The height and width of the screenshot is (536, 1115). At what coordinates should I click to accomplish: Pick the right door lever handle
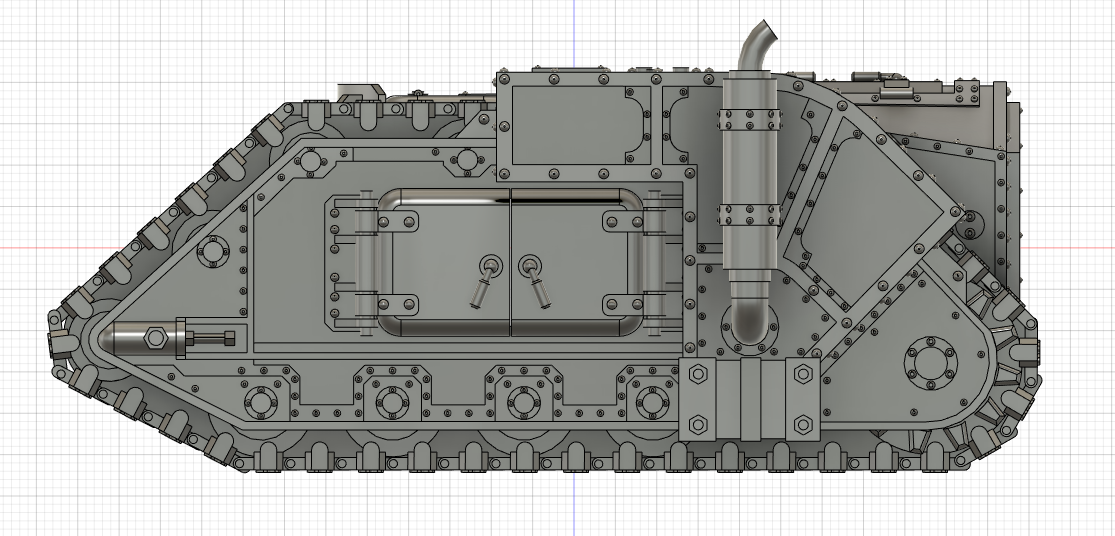535,282
